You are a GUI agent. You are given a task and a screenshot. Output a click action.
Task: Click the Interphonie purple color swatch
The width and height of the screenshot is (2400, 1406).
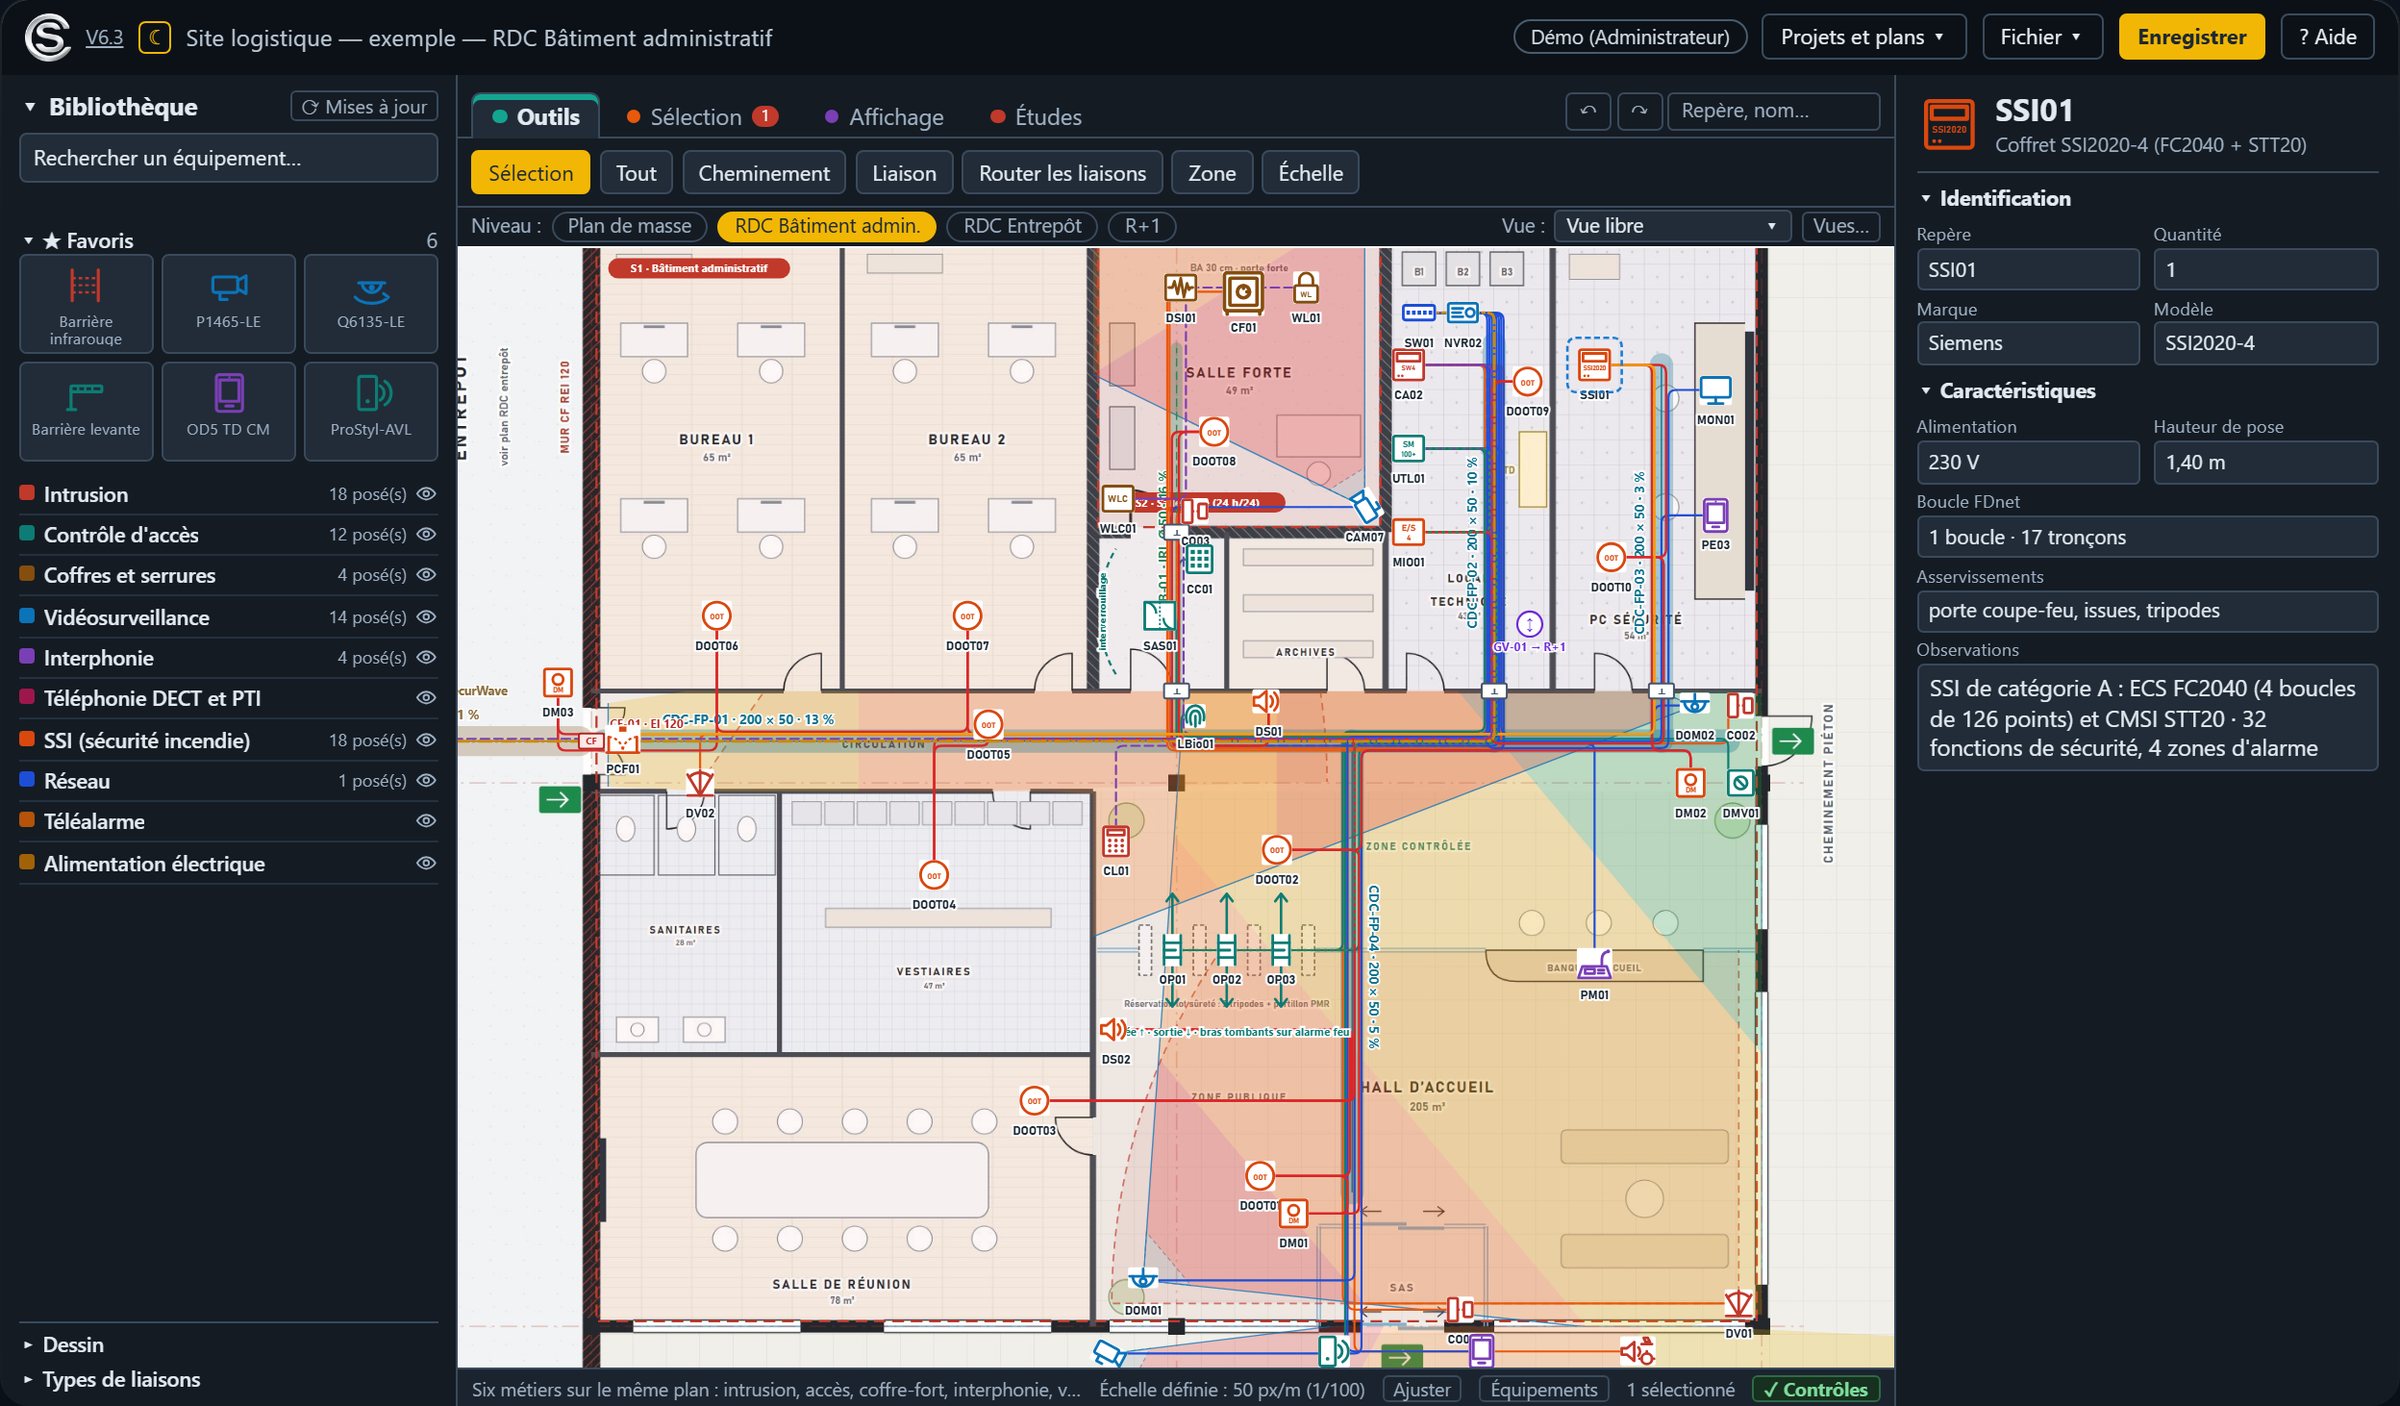tap(28, 657)
